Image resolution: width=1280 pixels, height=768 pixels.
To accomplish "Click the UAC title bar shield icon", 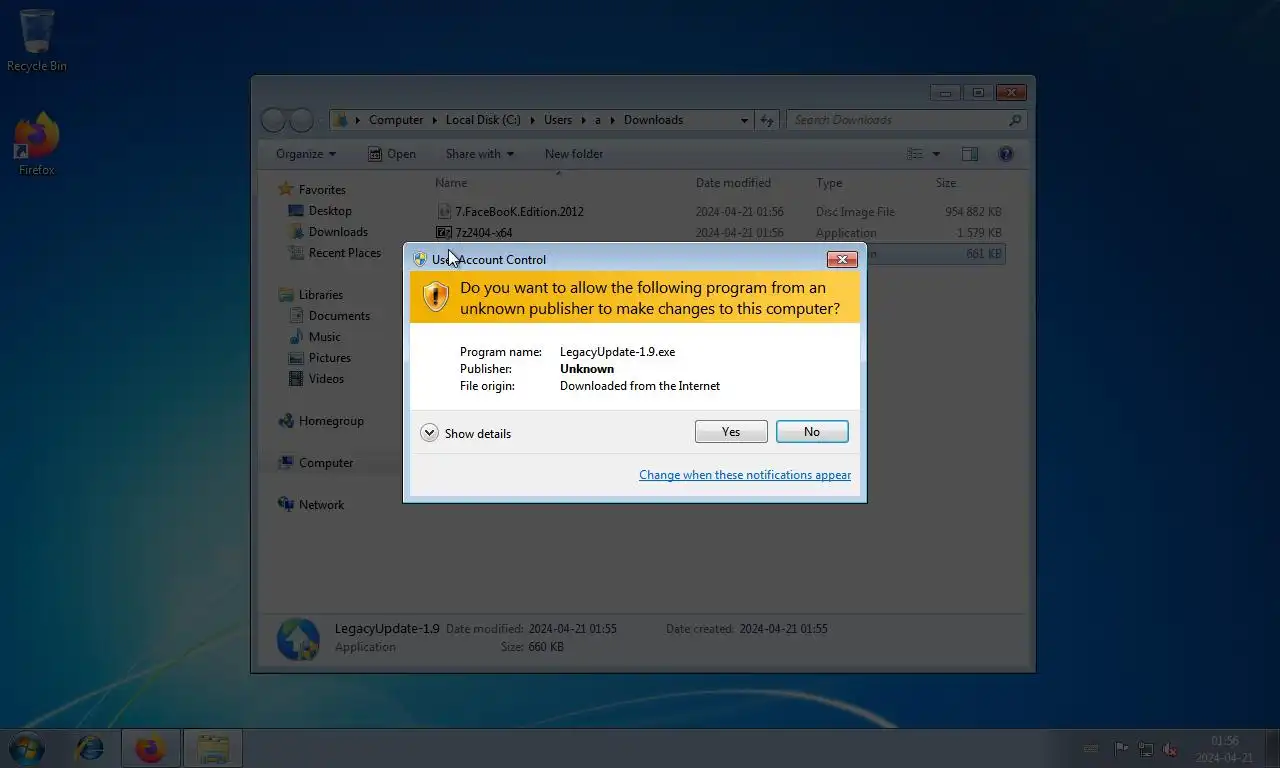I will pos(420,259).
